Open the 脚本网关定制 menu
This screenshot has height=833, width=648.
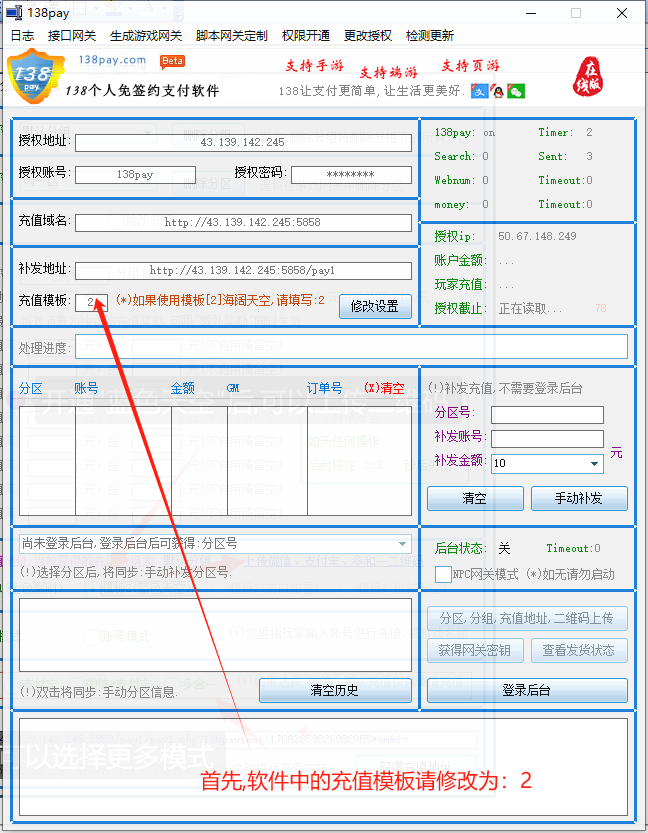(232, 36)
